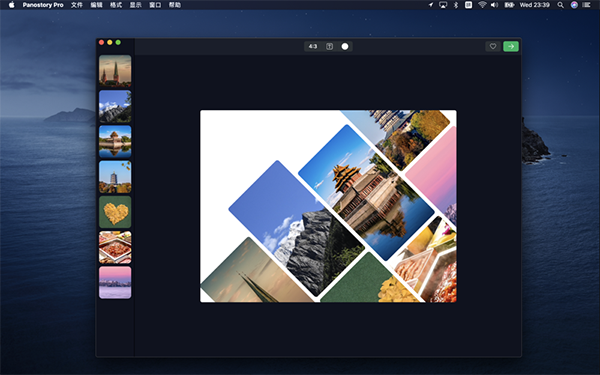
Task: Select the golden heart leaves thumbnail
Action: pos(115,212)
